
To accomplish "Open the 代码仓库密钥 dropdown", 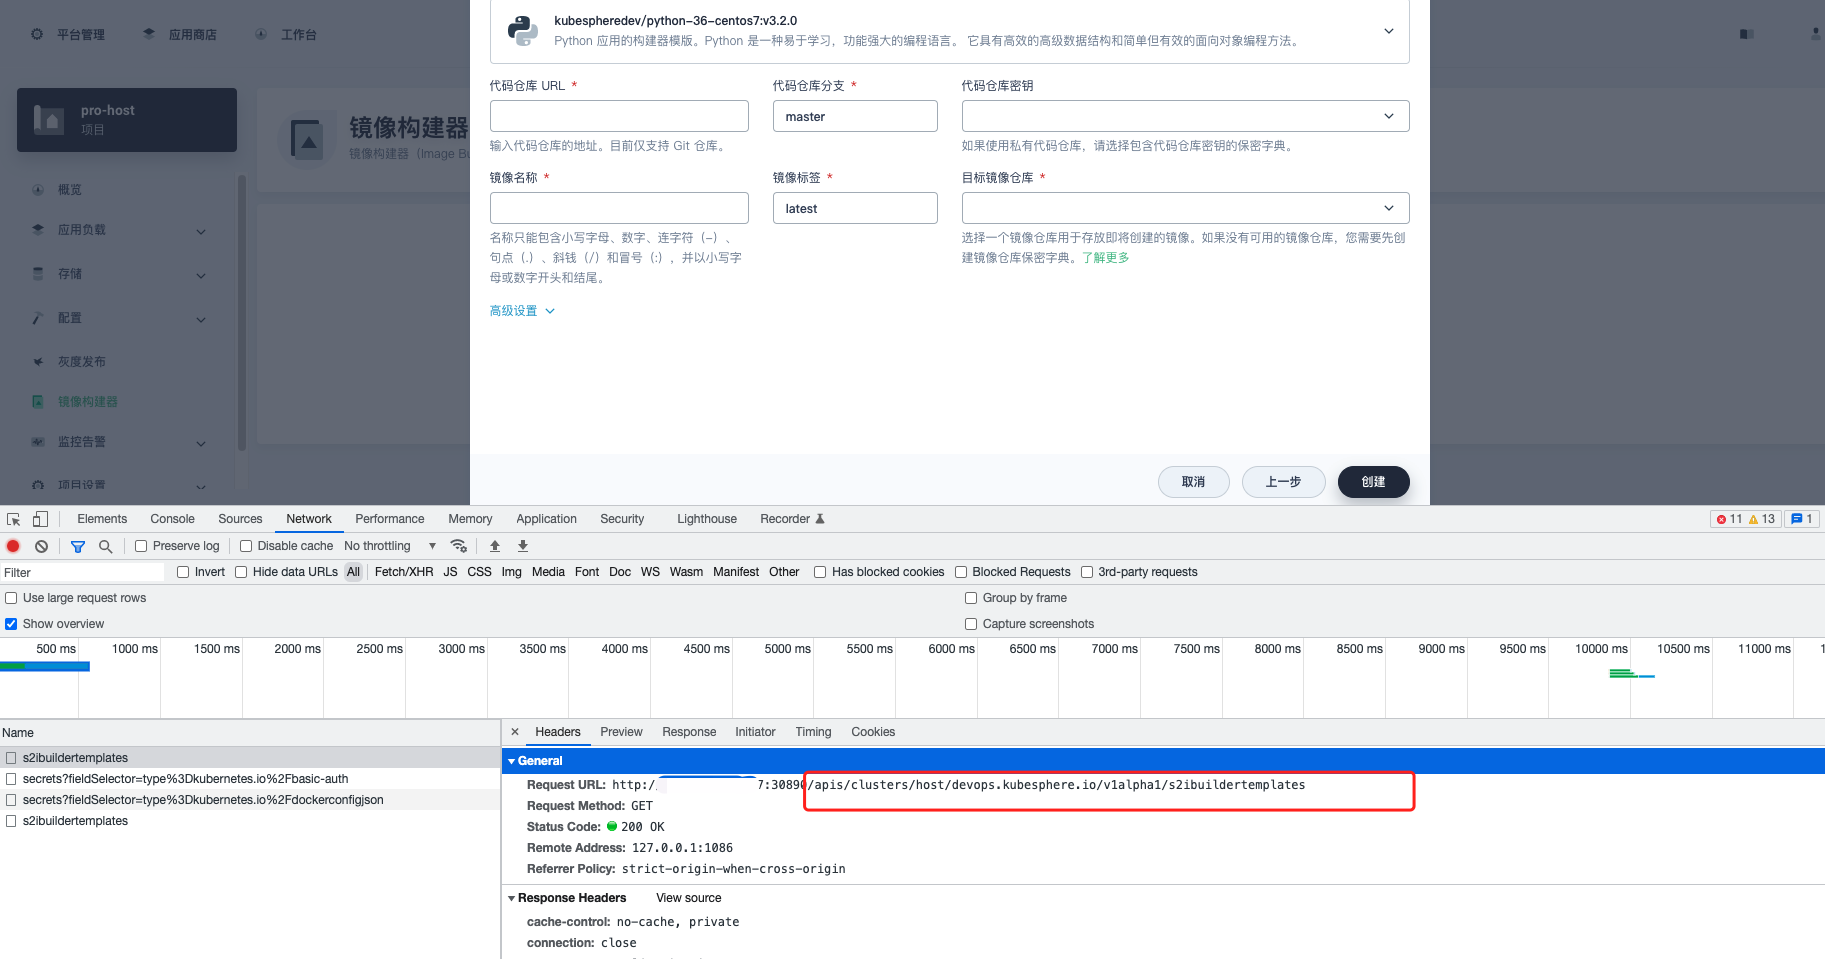I will point(1185,116).
